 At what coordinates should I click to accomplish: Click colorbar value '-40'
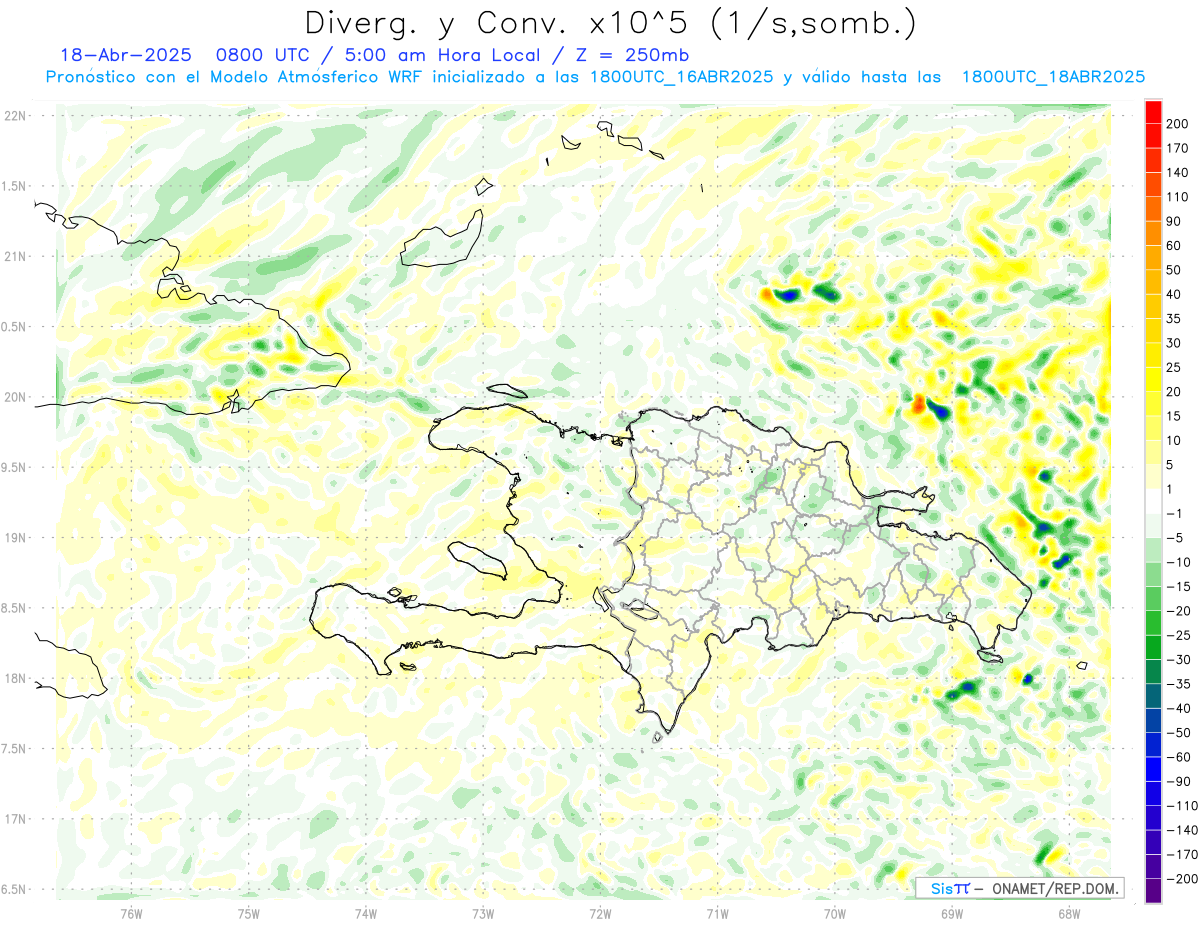point(1177,708)
